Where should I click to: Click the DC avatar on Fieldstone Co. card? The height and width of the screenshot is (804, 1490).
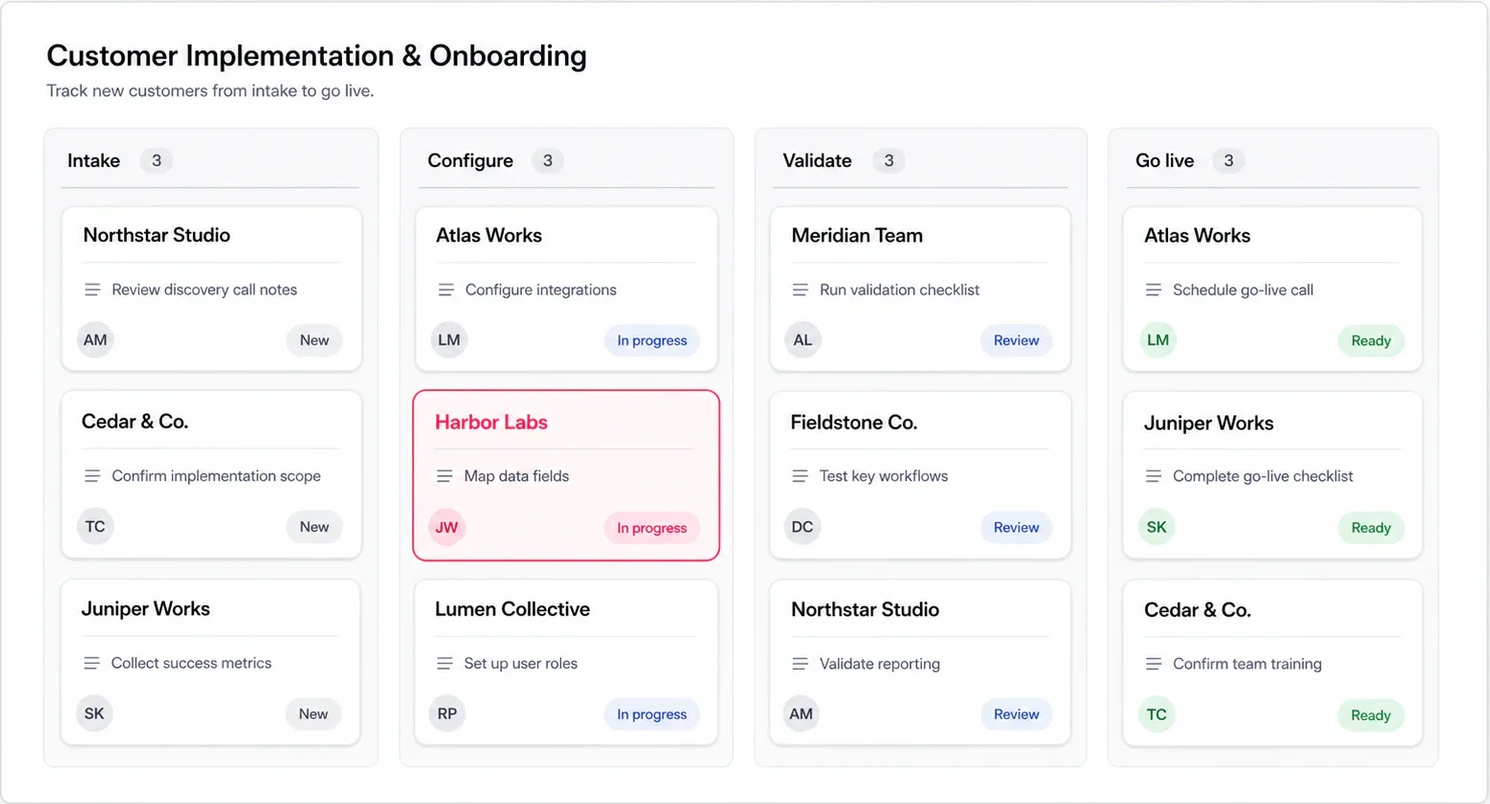pos(802,527)
